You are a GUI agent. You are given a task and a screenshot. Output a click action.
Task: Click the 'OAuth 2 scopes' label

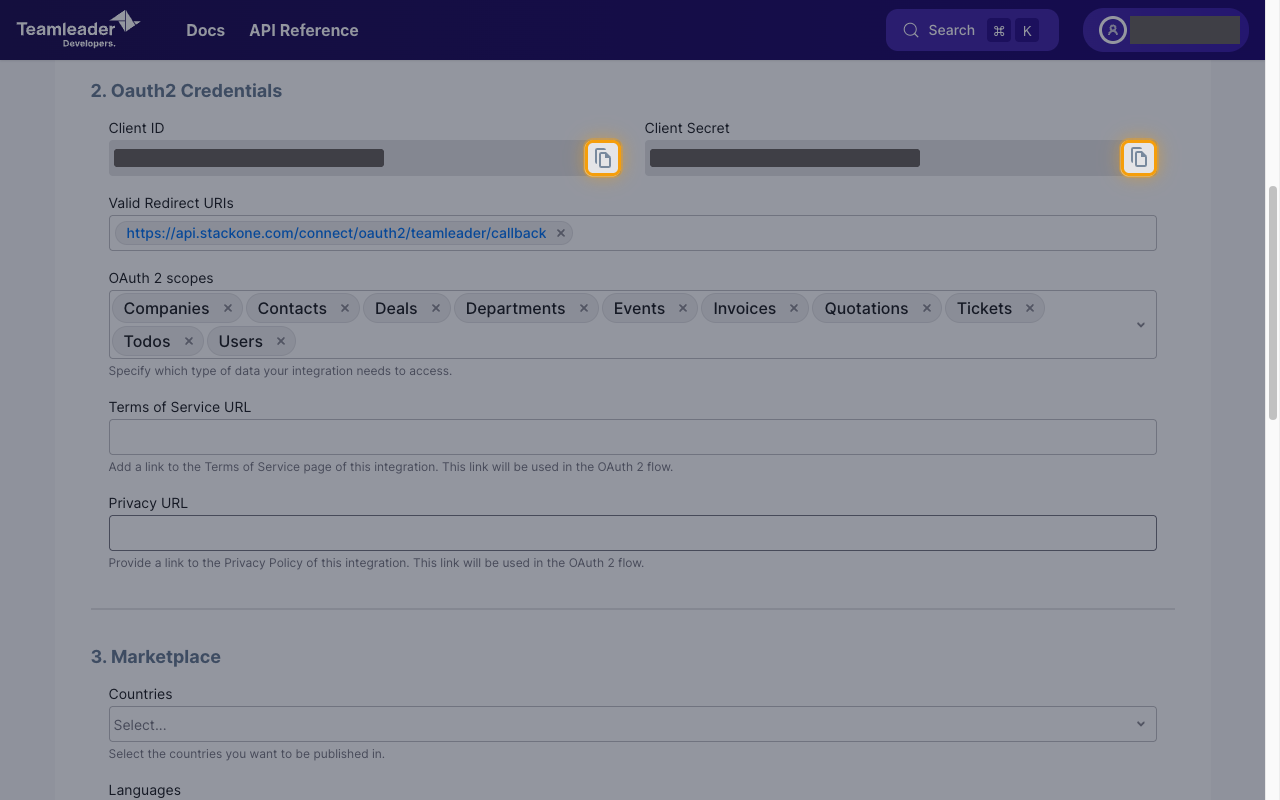[x=161, y=278]
